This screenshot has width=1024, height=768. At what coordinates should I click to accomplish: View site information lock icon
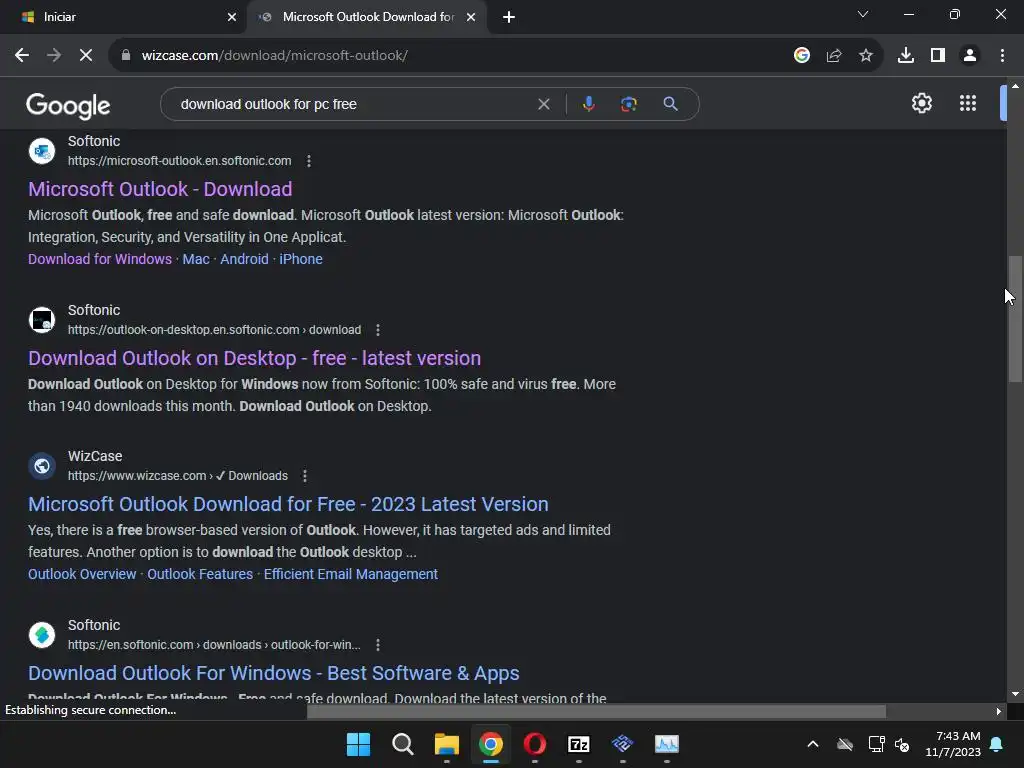point(126,56)
